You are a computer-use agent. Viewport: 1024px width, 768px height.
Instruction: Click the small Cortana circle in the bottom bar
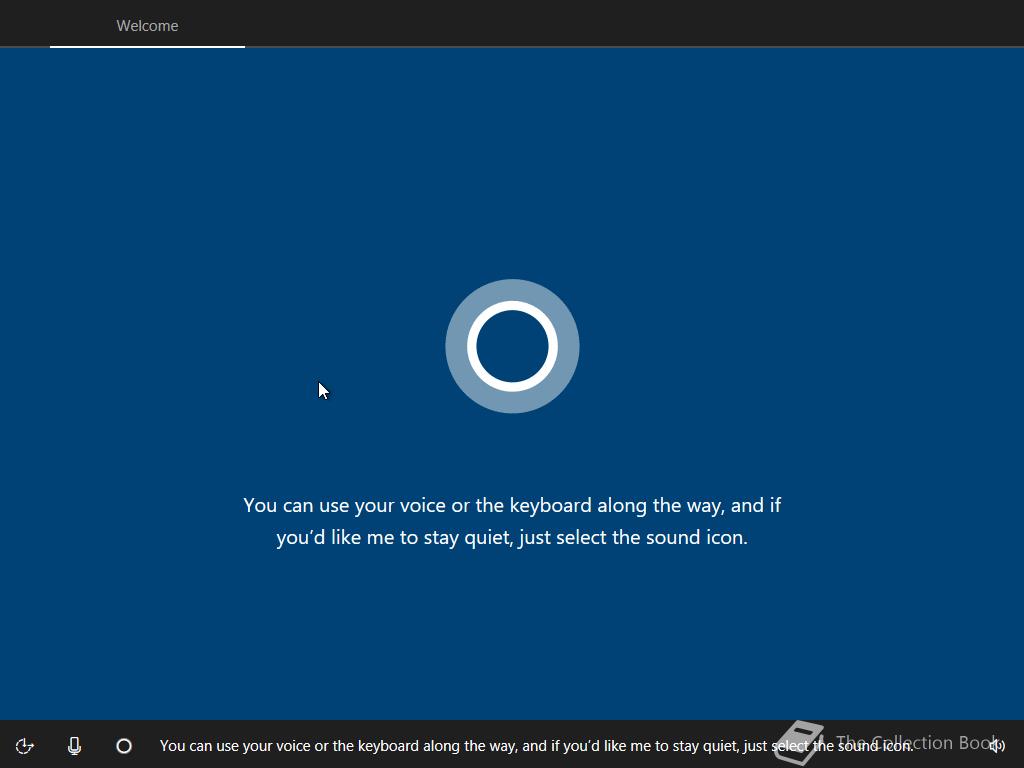click(124, 746)
